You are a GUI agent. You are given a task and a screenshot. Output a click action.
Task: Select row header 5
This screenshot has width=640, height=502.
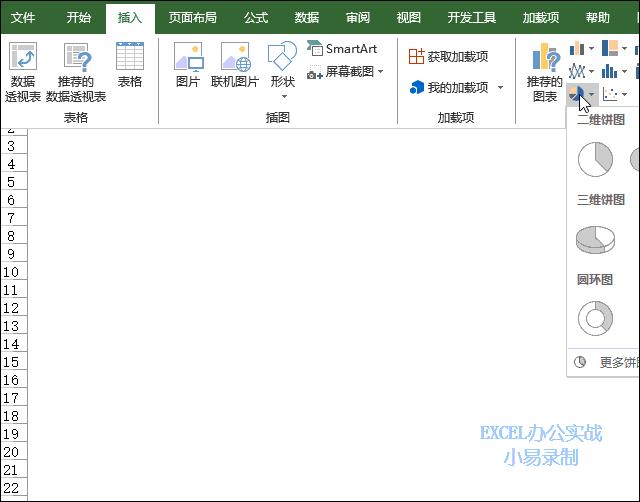pyautogui.click(x=13, y=182)
